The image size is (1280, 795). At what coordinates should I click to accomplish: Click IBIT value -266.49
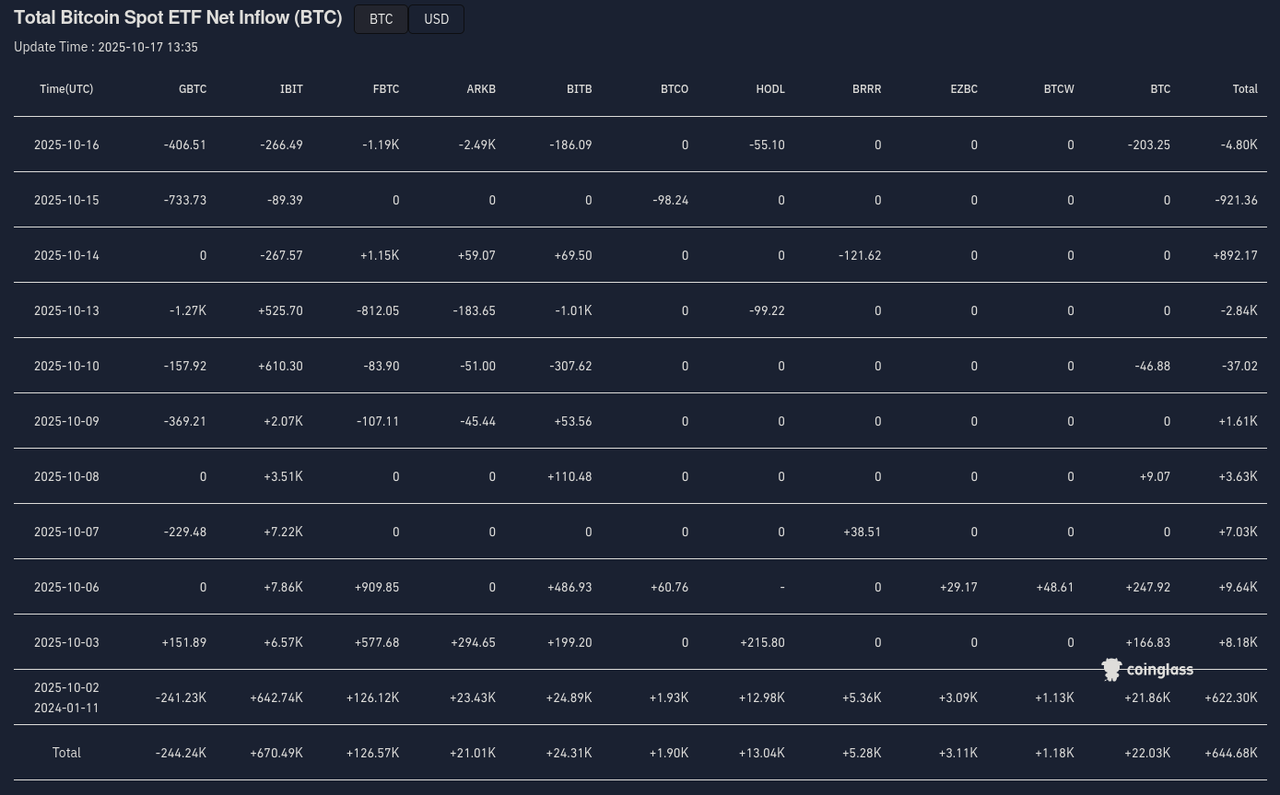(281, 145)
